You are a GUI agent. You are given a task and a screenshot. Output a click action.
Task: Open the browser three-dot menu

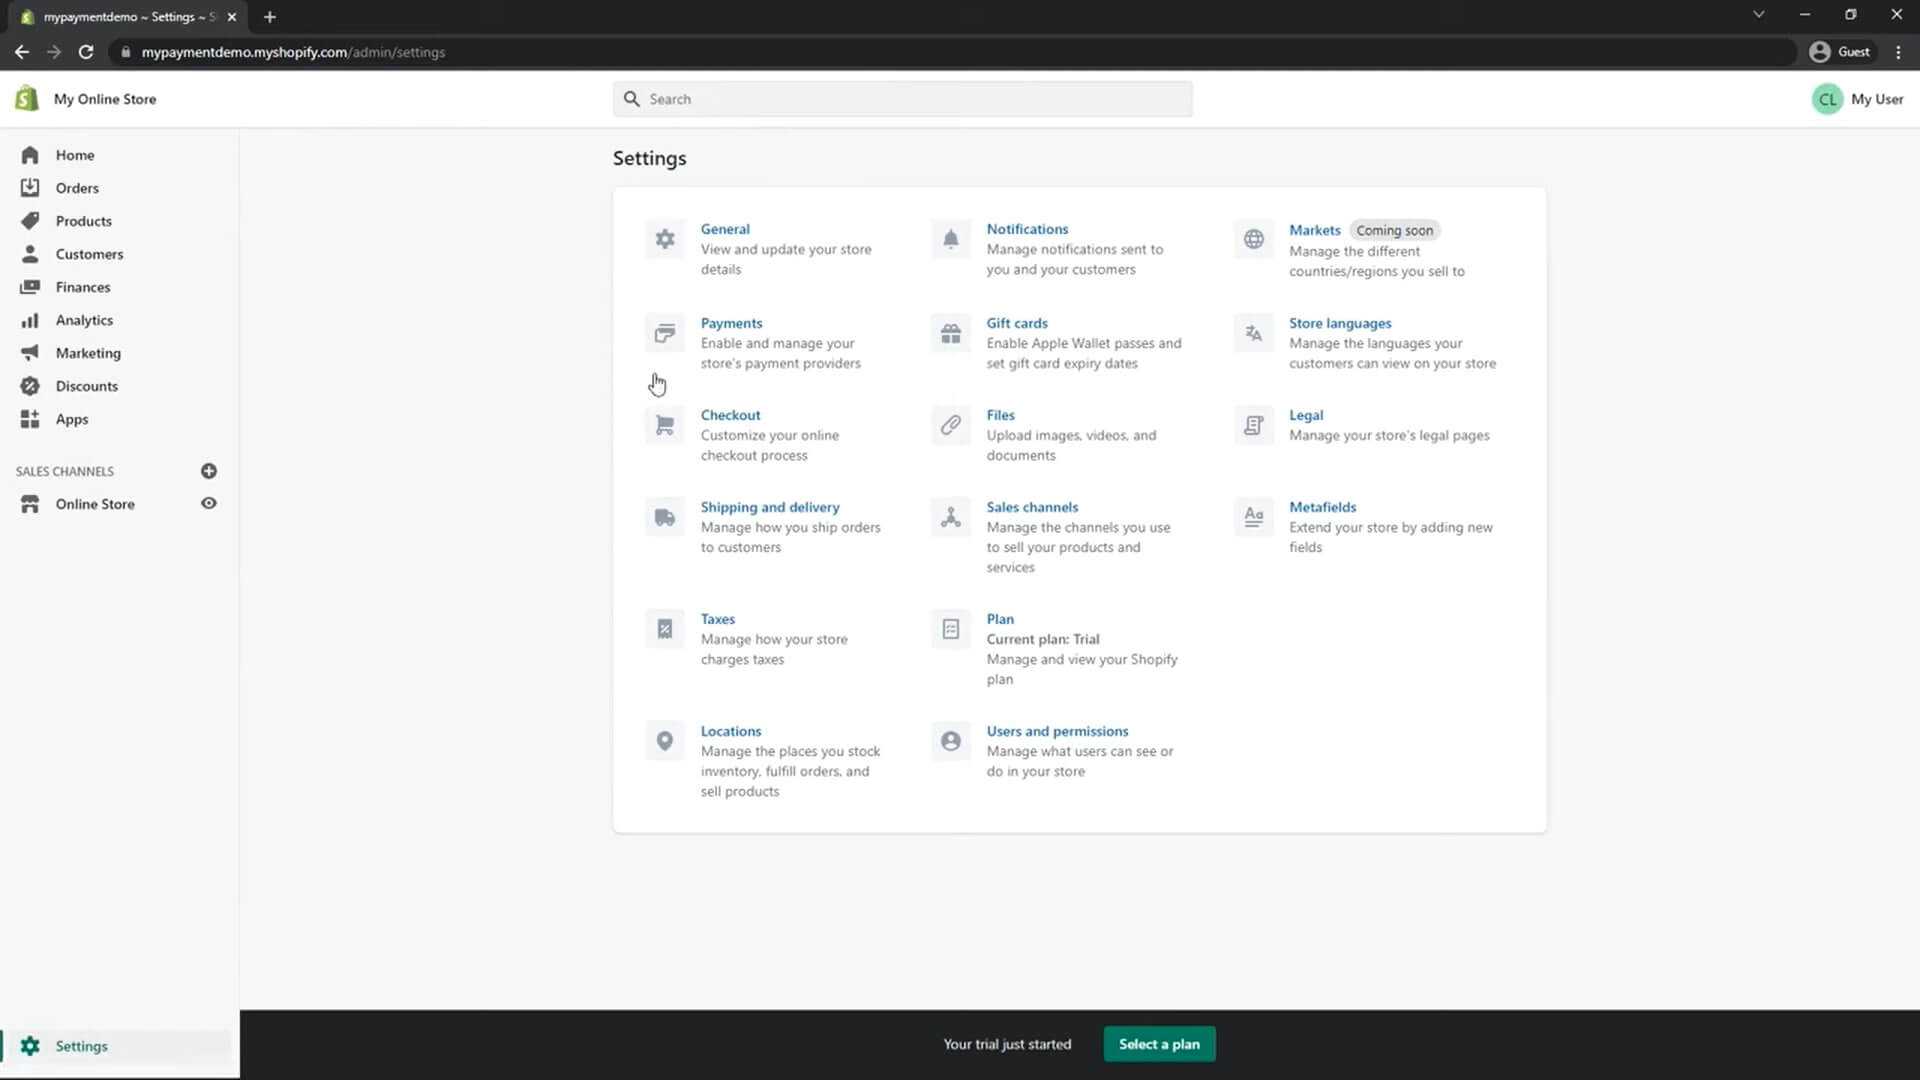(x=1898, y=52)
